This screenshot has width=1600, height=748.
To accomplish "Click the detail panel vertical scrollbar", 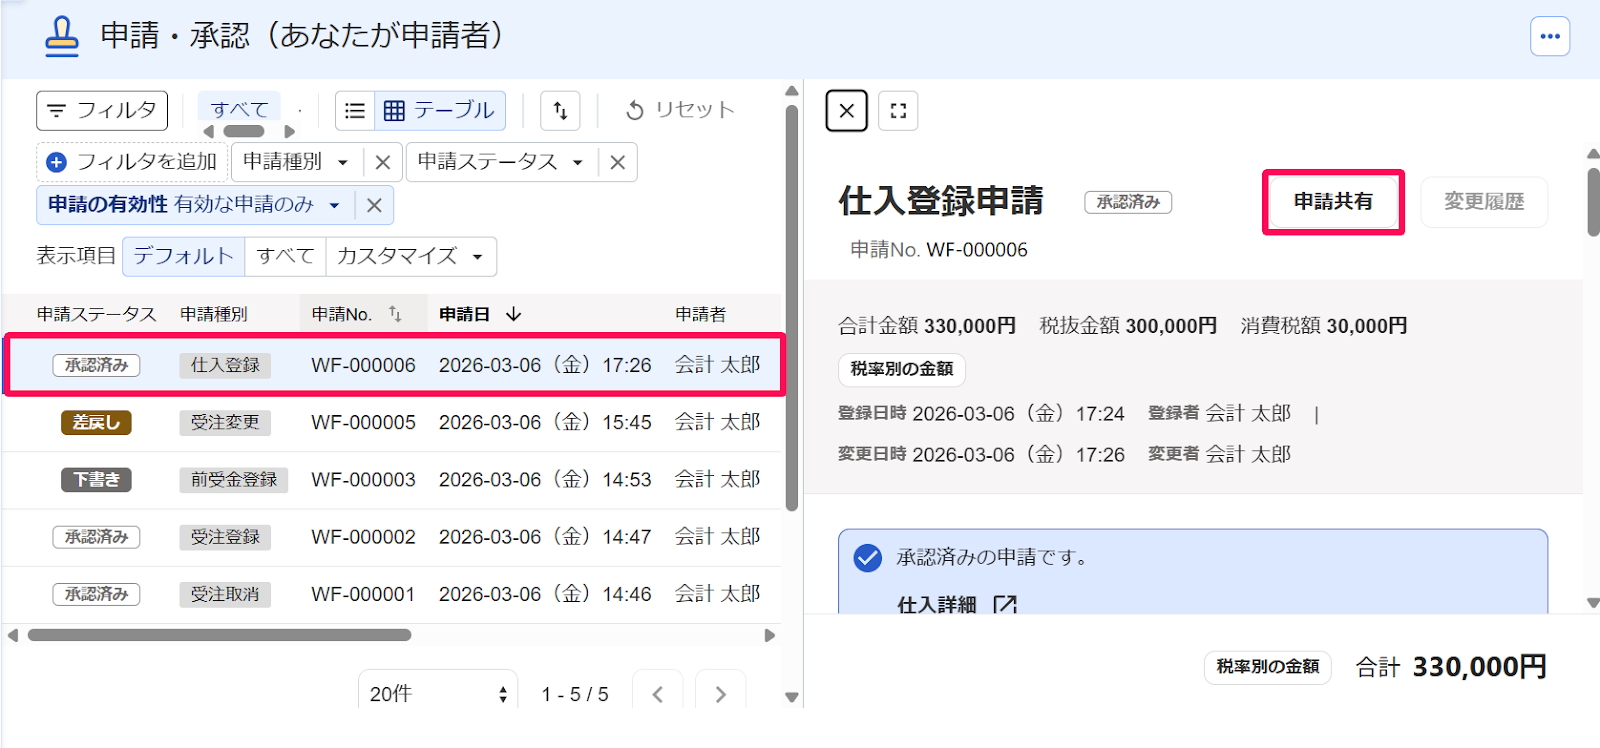I will click(1593, 202).
